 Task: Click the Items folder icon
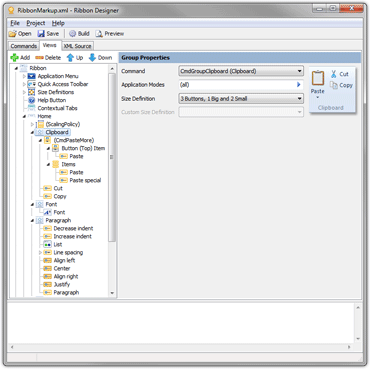[x=56, y=164]
